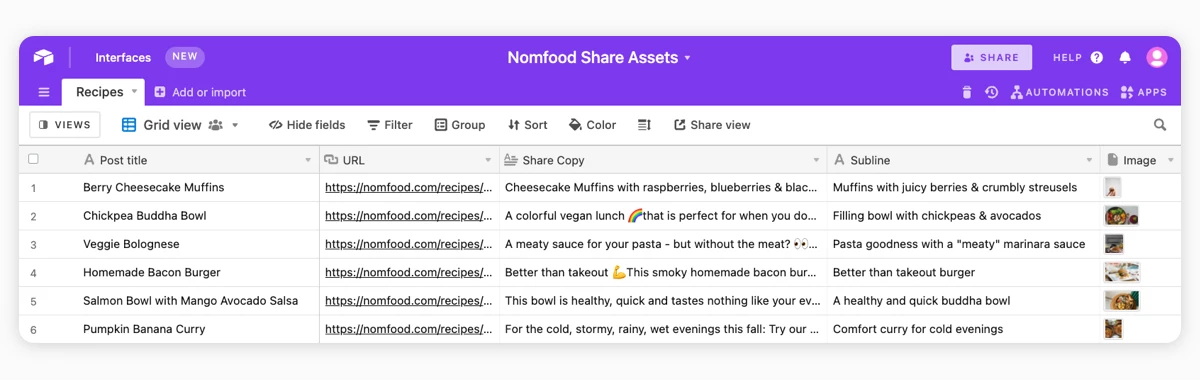
Task: Open the Interfaces menu item
Action: 123,58
